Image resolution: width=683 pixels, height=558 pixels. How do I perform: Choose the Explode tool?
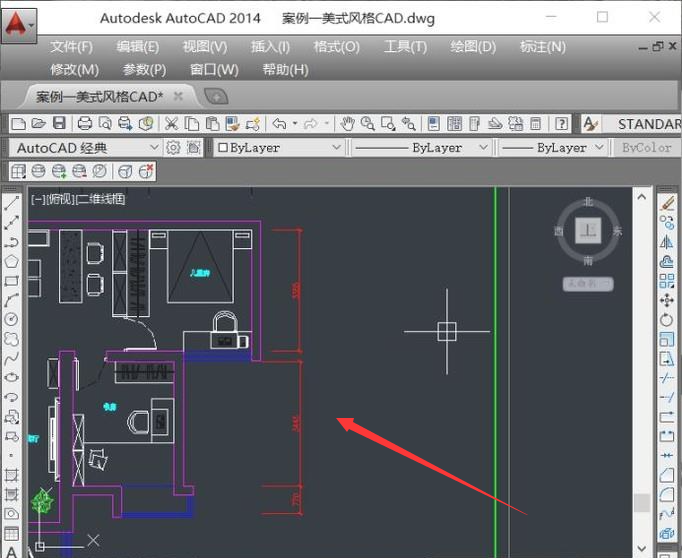(x=666, y=533)
